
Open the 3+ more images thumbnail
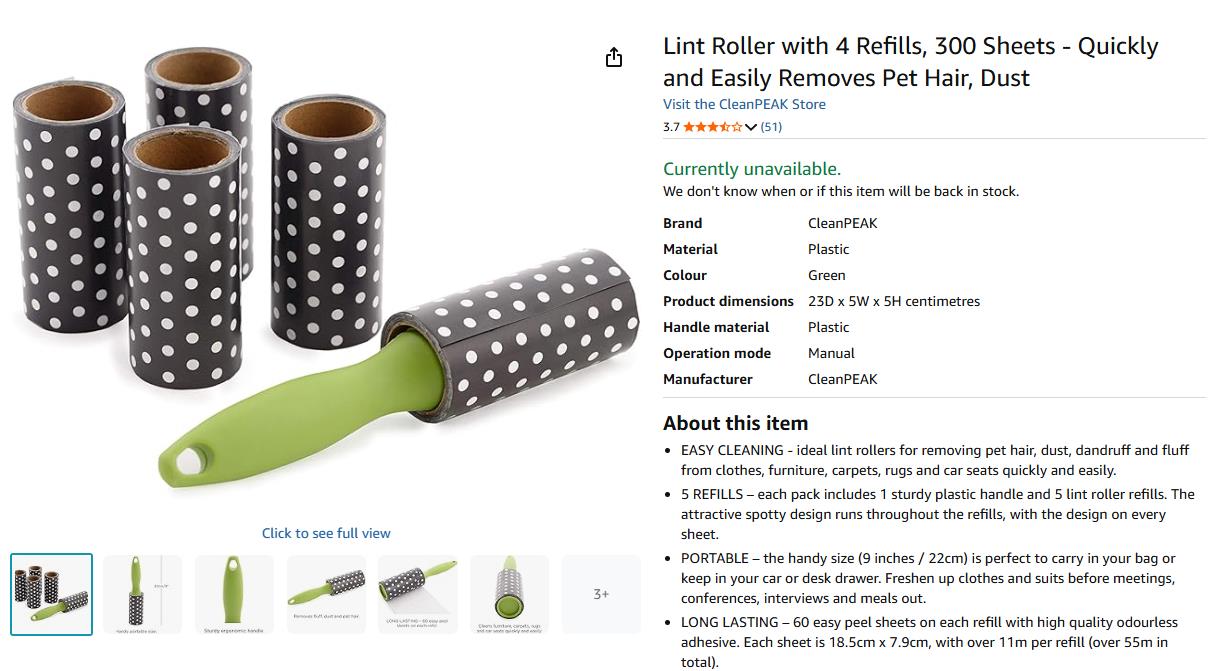[x=601, y=594]
